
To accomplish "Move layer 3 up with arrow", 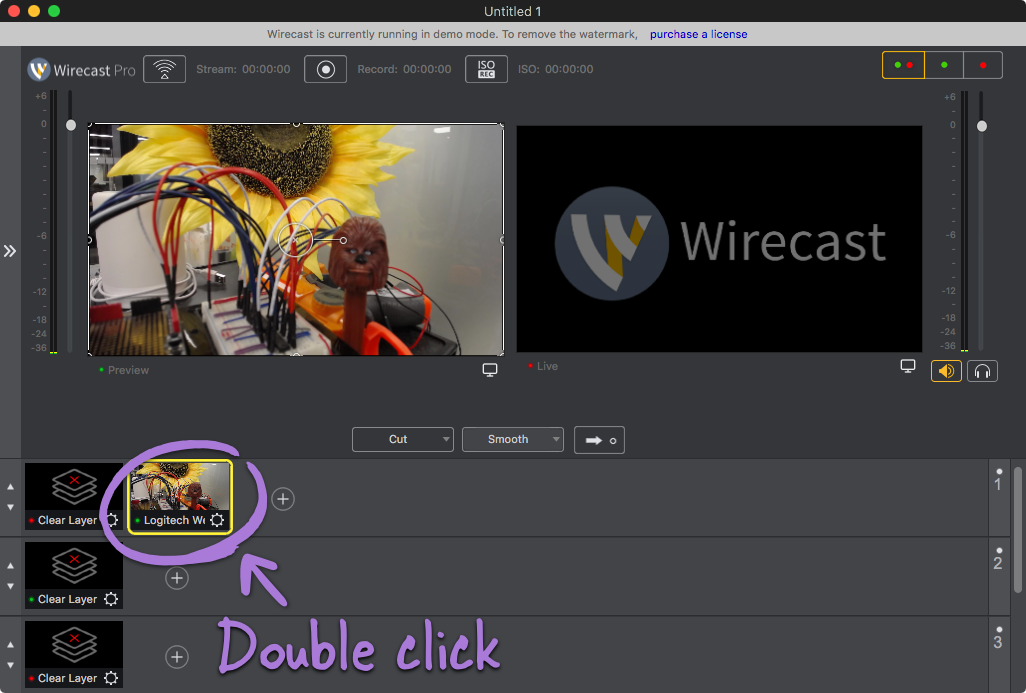I will click(10, 645).
